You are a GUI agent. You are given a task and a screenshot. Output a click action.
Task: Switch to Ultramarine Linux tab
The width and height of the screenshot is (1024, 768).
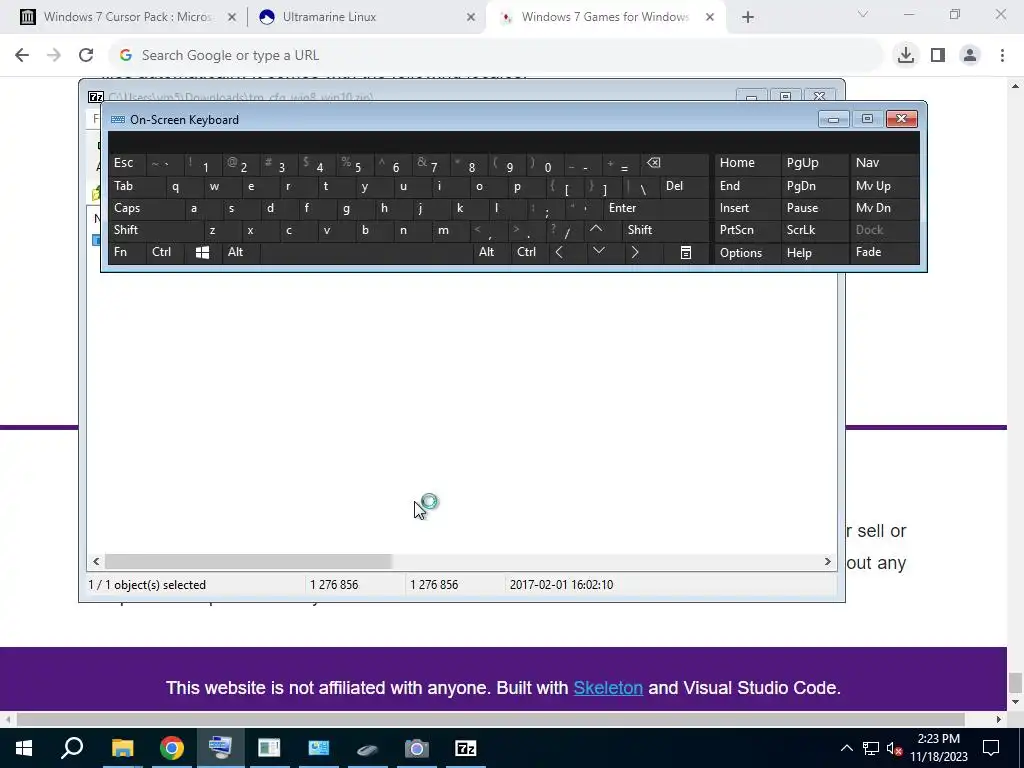pyautogui.click(x=366, y=17)
